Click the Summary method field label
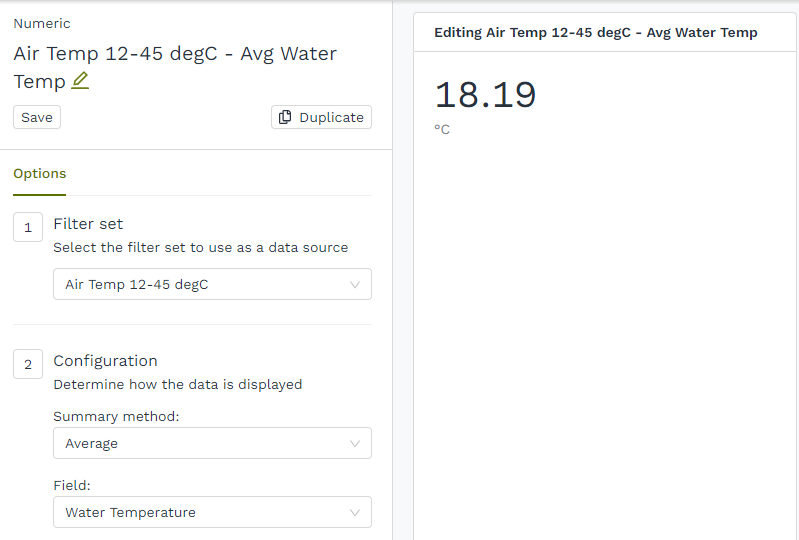This screenshot has height=540, width=799. pos(116,416)
